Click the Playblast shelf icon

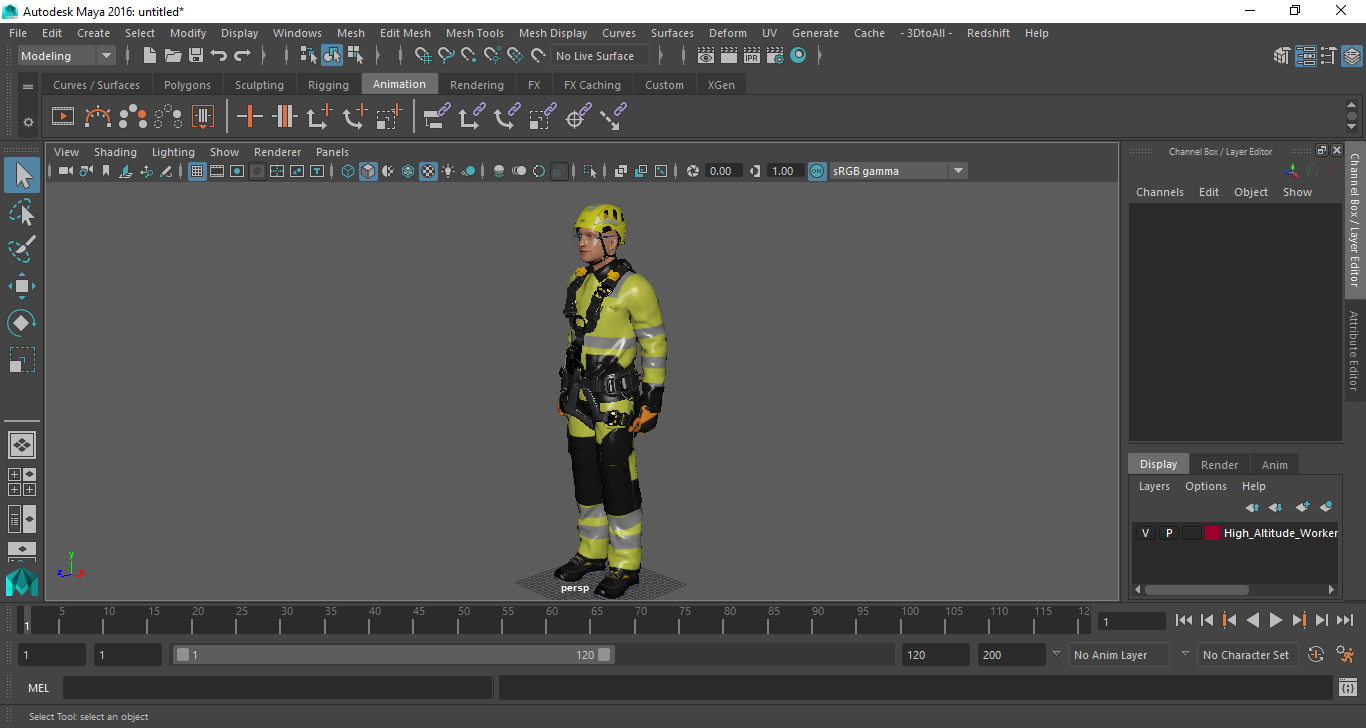63,117
